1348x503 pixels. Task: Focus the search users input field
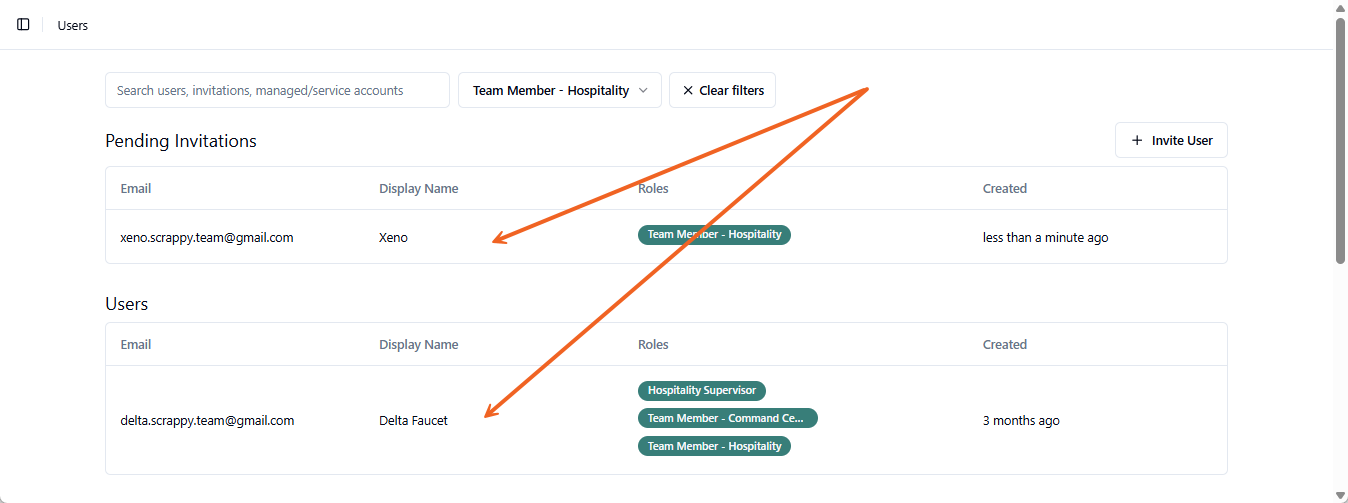[277, 90]
